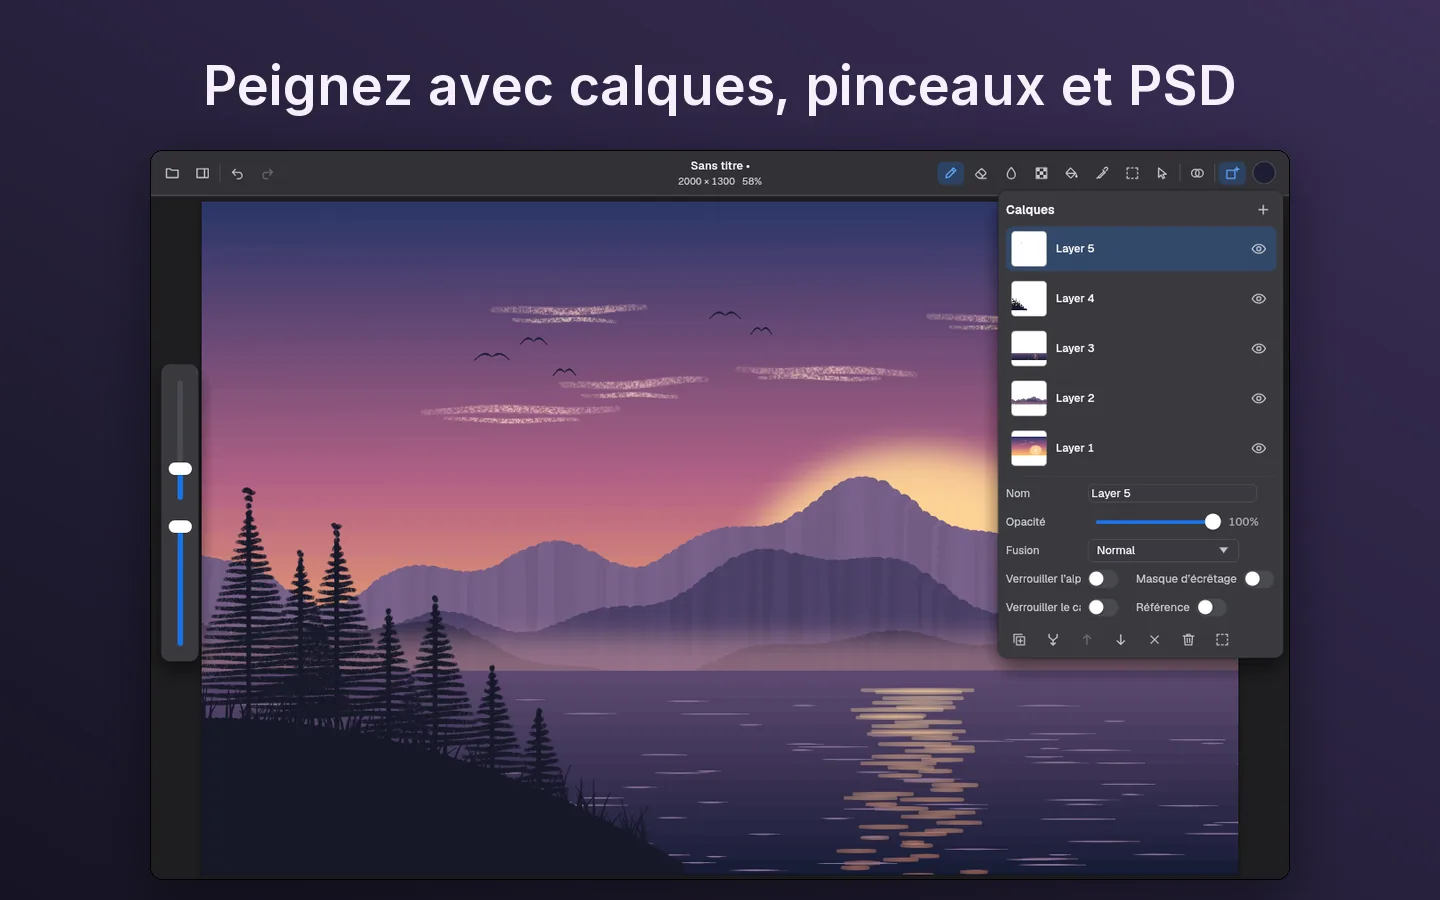1440x900 pixels.
Task: Click Layer 1 sunset thumbnail
Action: click(1029, 449)
